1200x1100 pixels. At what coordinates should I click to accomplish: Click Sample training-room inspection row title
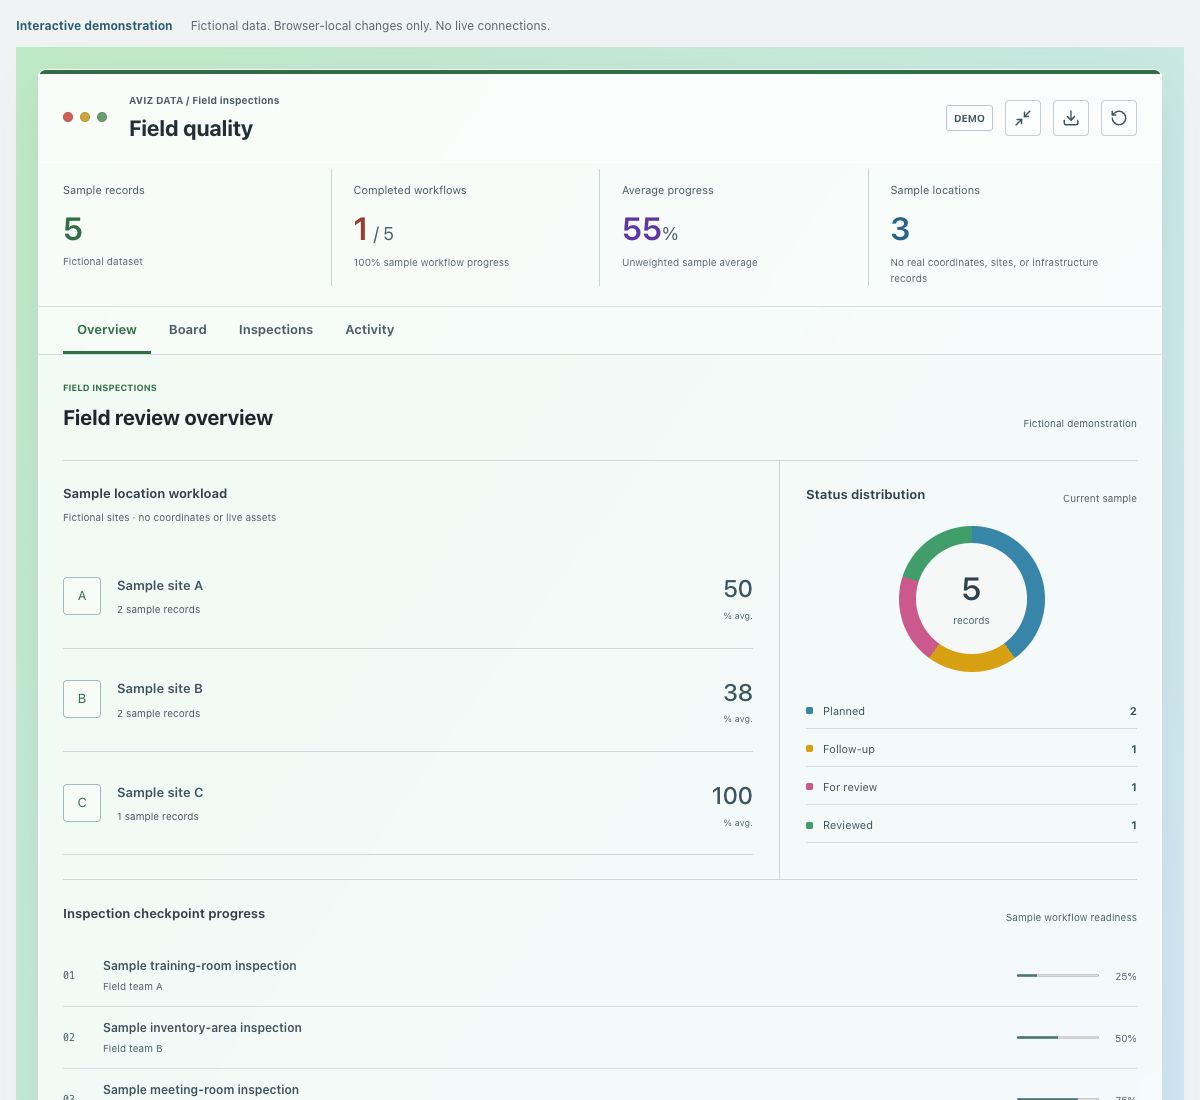click(x=200, y=966)
